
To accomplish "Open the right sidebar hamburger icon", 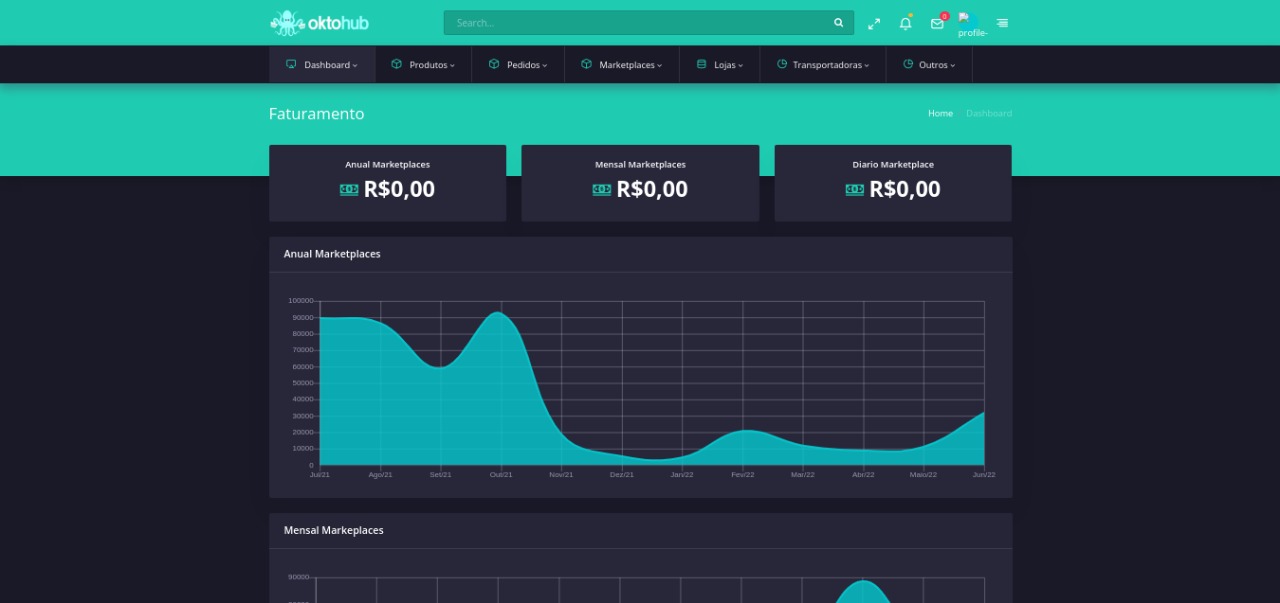I will pyautogui.click(x=1002, y=23).
